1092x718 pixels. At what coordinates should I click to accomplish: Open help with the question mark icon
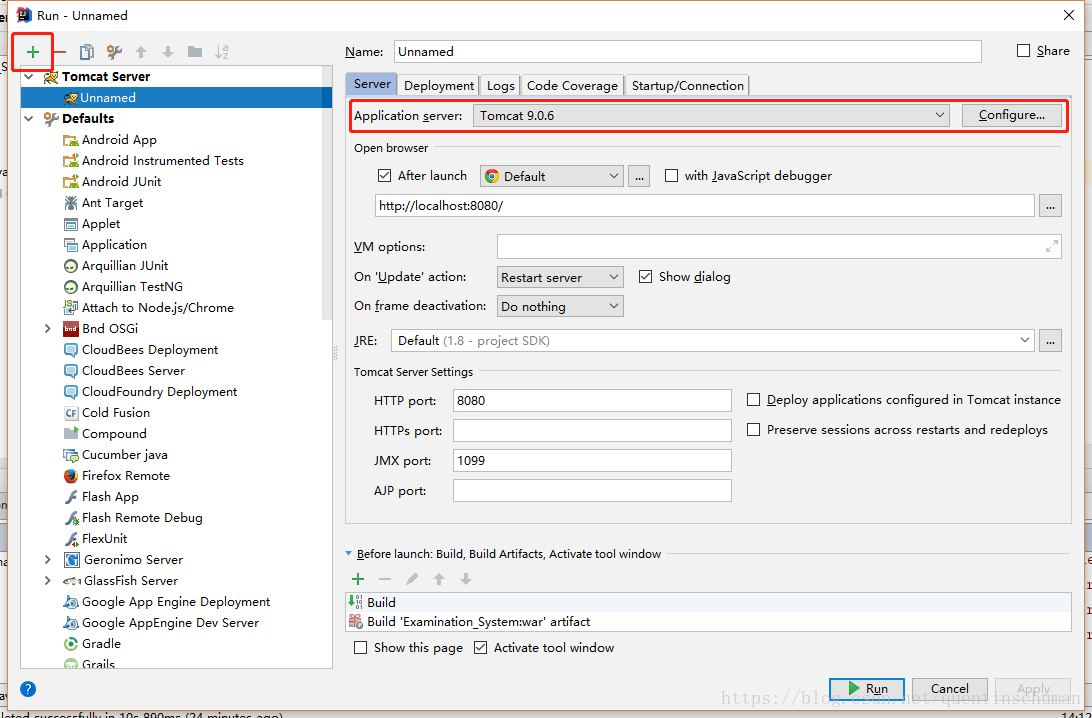point(28,689)
